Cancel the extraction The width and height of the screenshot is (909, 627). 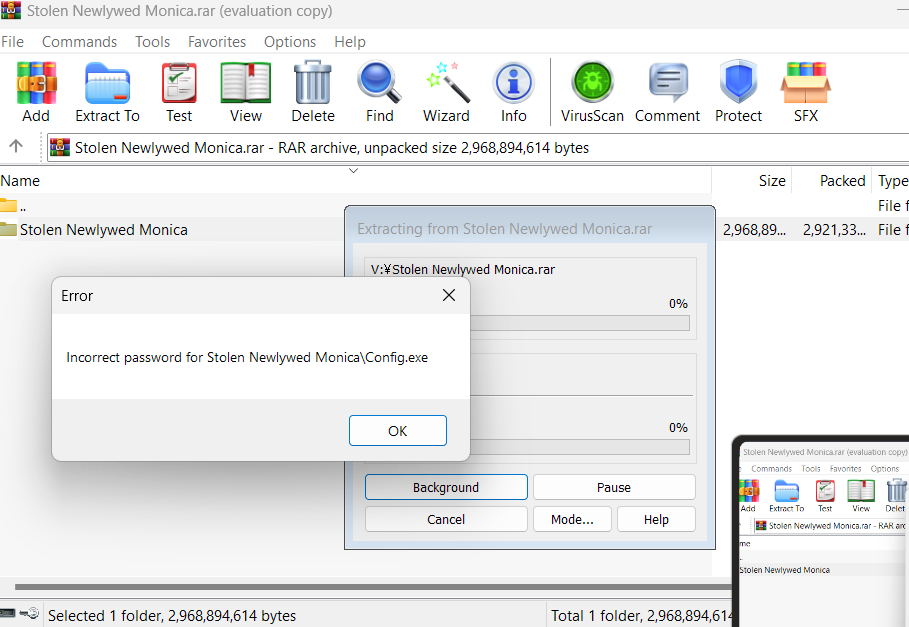(446, 519)
